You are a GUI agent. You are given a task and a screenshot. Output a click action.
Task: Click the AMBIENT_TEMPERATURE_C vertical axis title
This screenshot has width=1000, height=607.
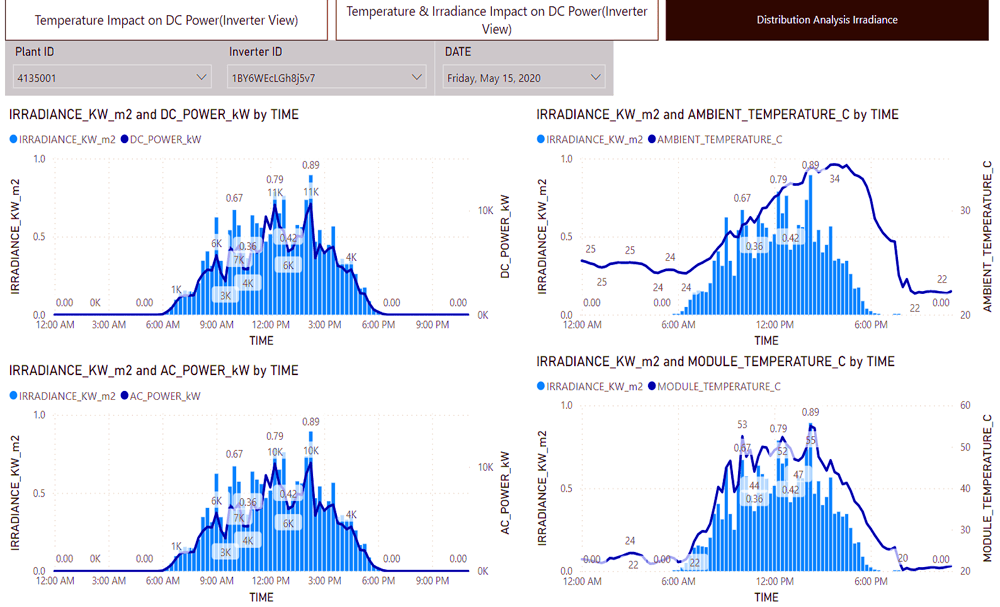coord(988,236)
